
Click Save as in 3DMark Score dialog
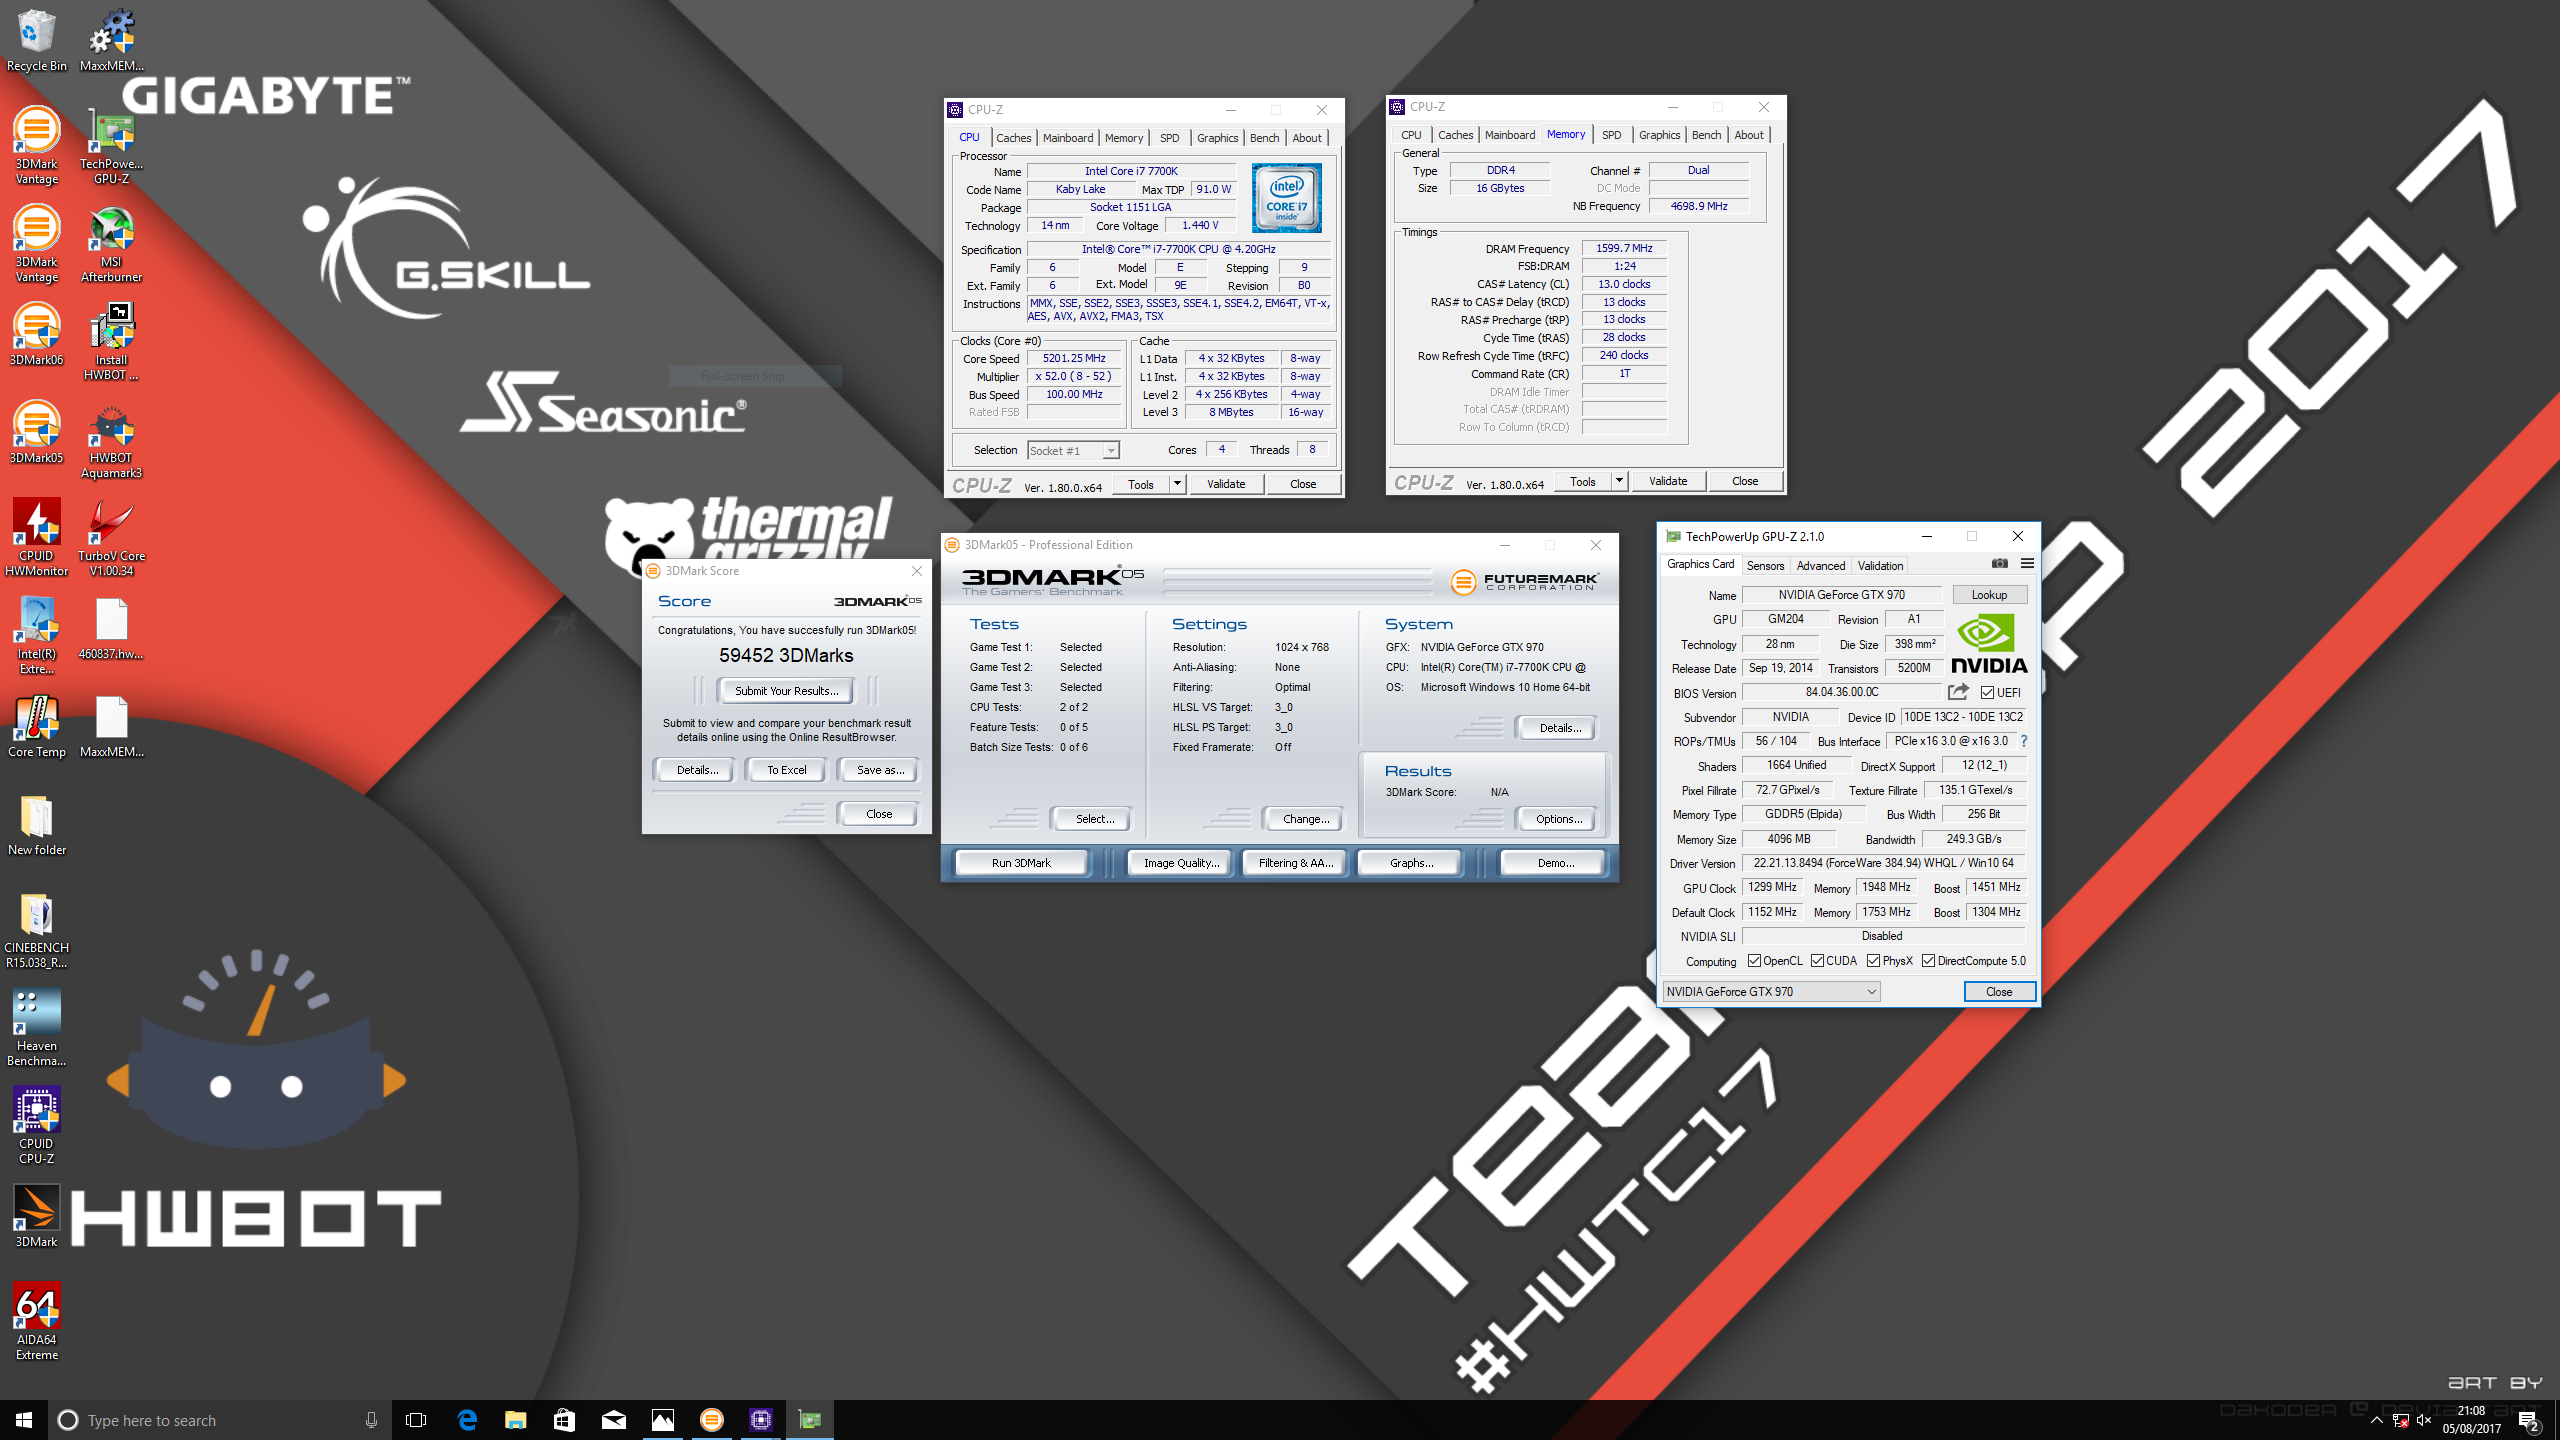tap(880, 770)
